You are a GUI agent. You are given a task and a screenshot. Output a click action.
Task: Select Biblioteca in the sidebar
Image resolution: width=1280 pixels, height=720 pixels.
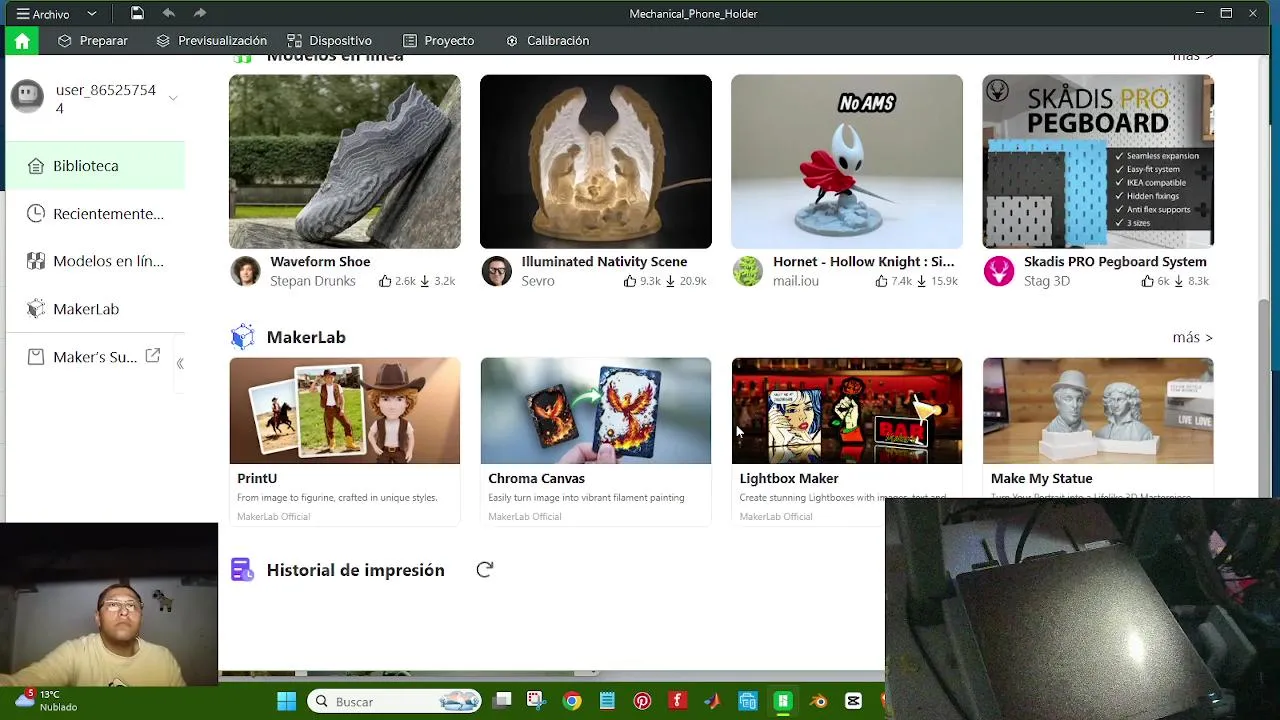[x=95, y=166]
